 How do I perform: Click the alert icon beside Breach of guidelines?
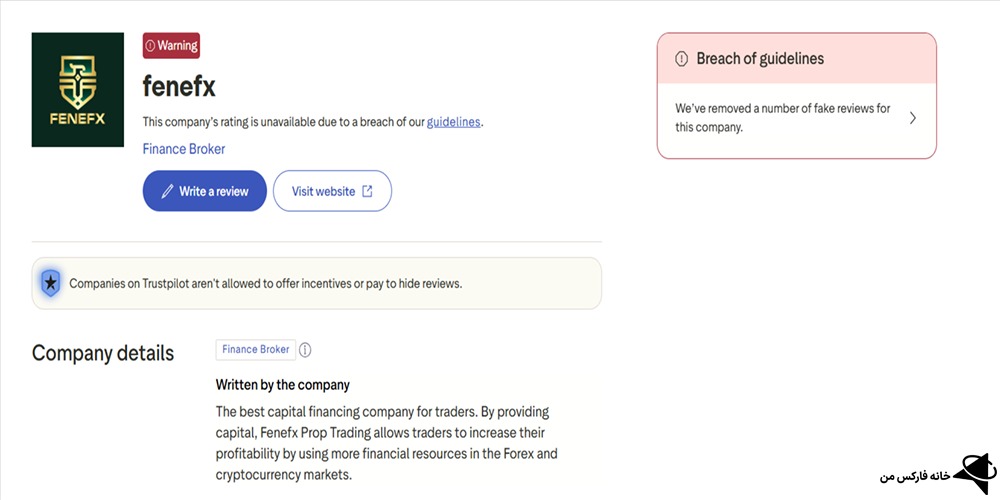coord(682,59)
